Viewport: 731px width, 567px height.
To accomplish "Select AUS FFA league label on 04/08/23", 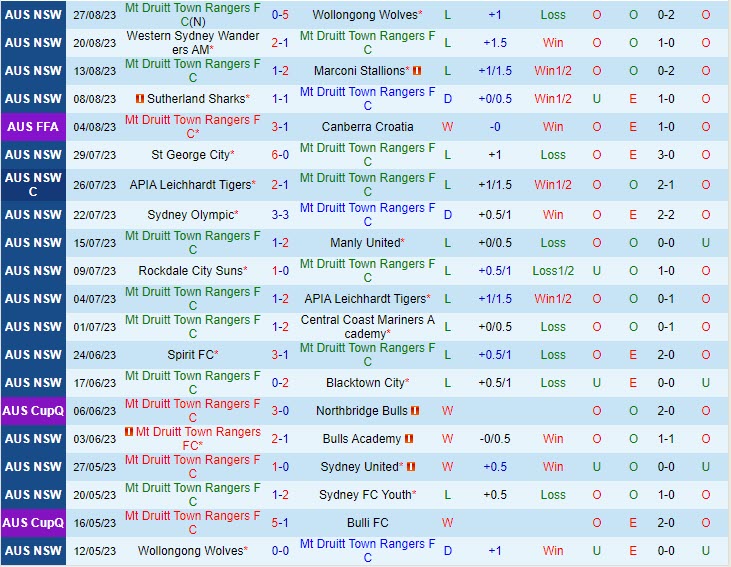I will [33, 127].
